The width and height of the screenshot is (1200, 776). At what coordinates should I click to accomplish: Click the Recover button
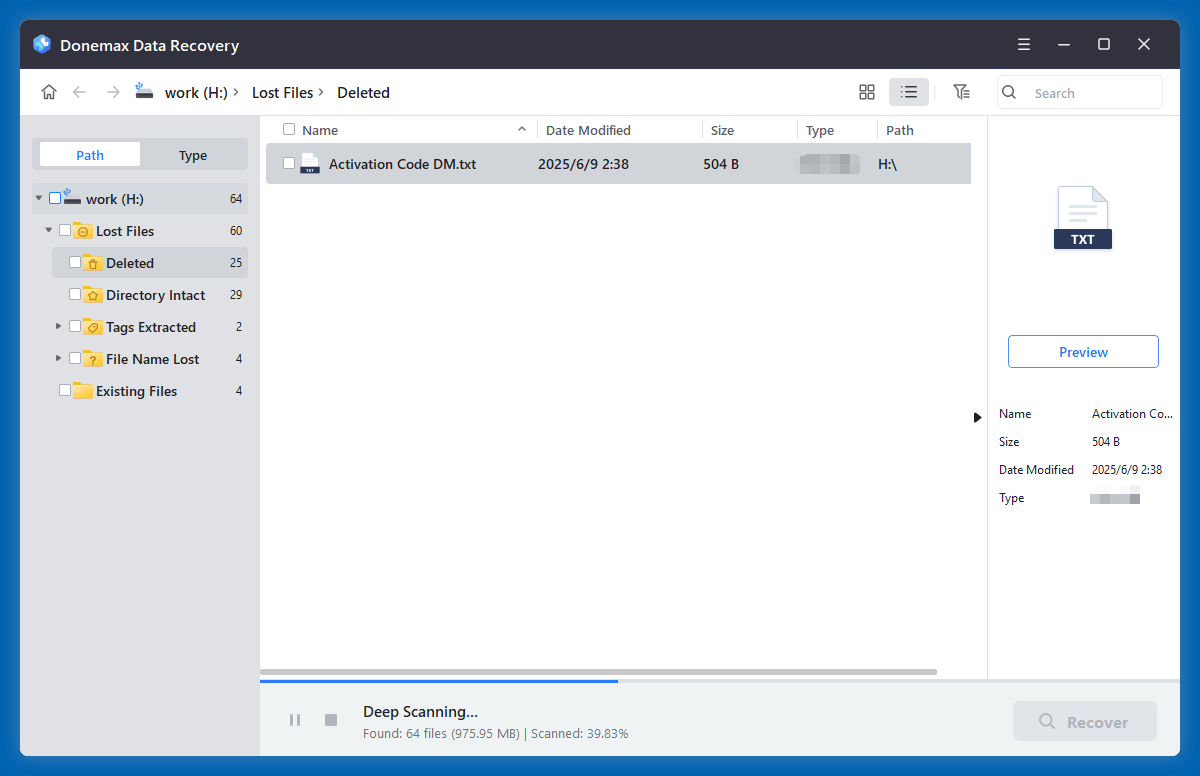(1084, 720)
